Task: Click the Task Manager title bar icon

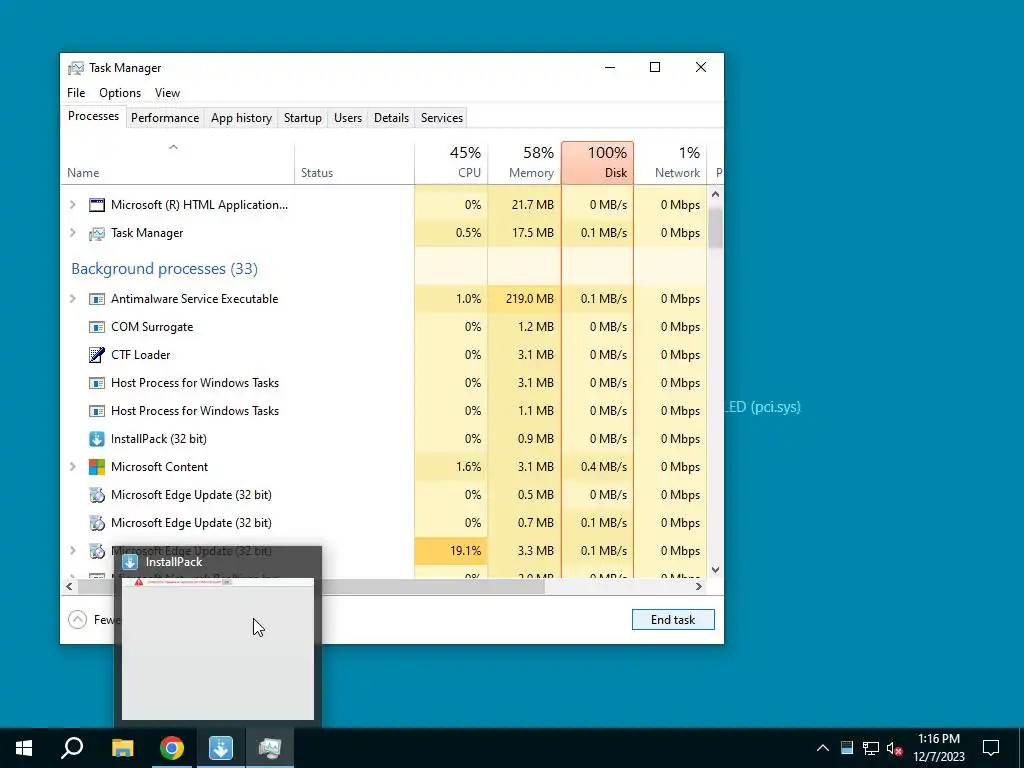Action: [x=76, y=68]
